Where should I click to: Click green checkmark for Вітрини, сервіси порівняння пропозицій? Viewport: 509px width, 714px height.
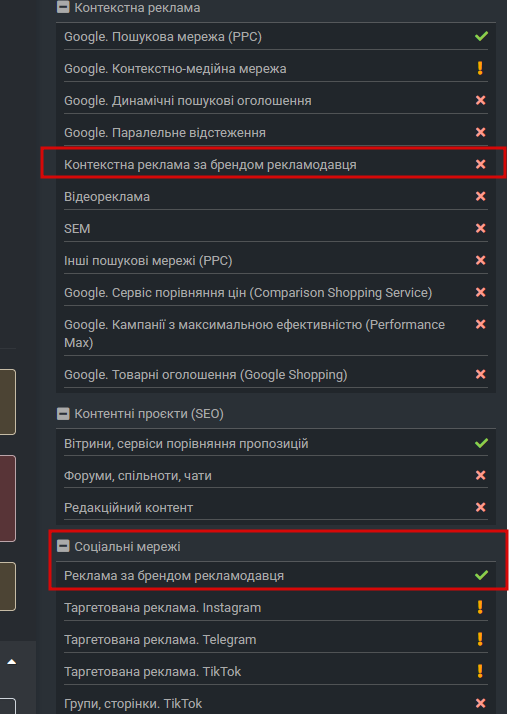tap(481, 443)
